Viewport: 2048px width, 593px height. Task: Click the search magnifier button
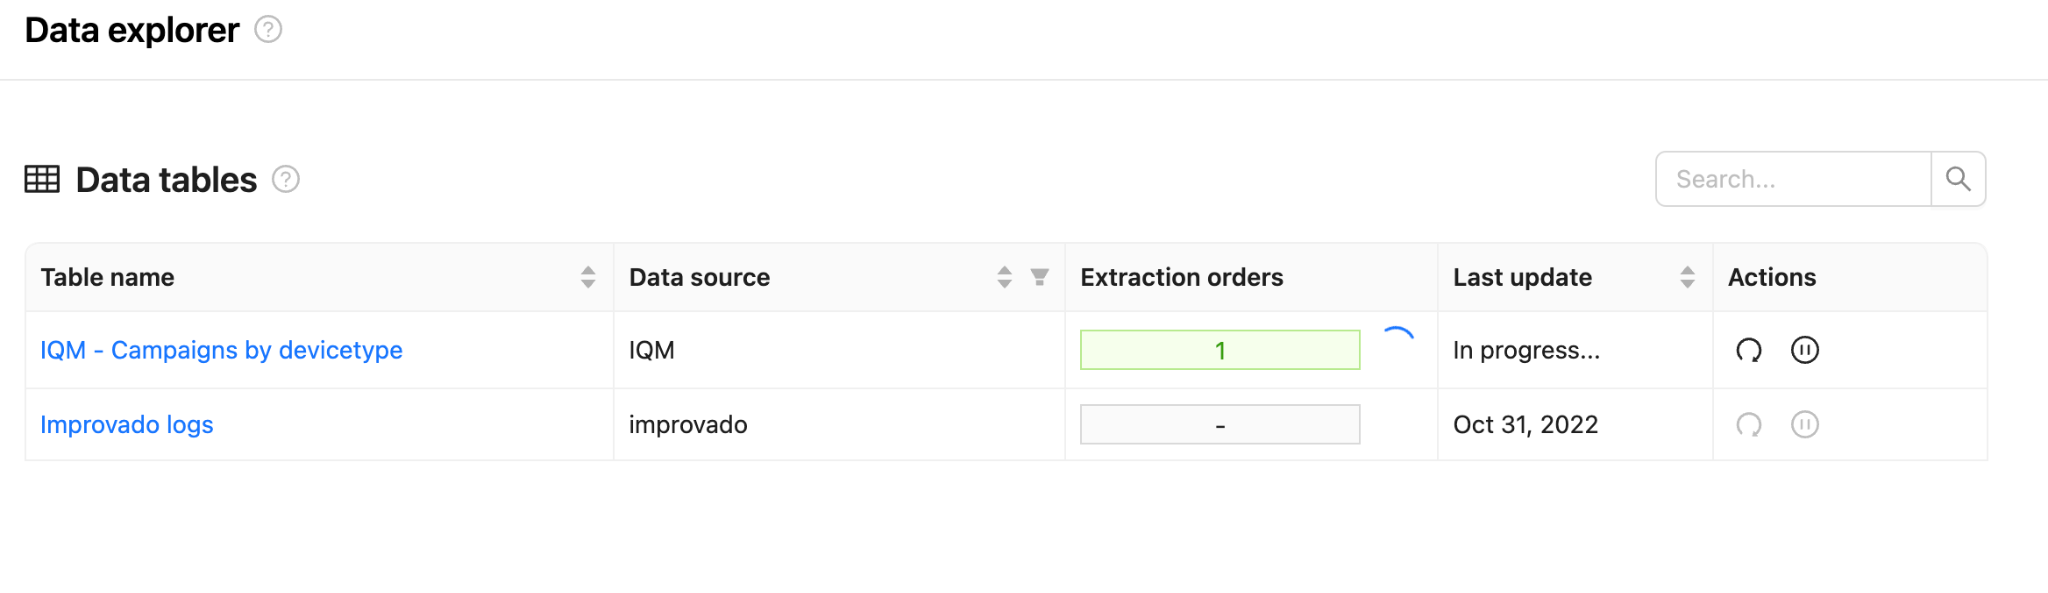point(1957,179)
